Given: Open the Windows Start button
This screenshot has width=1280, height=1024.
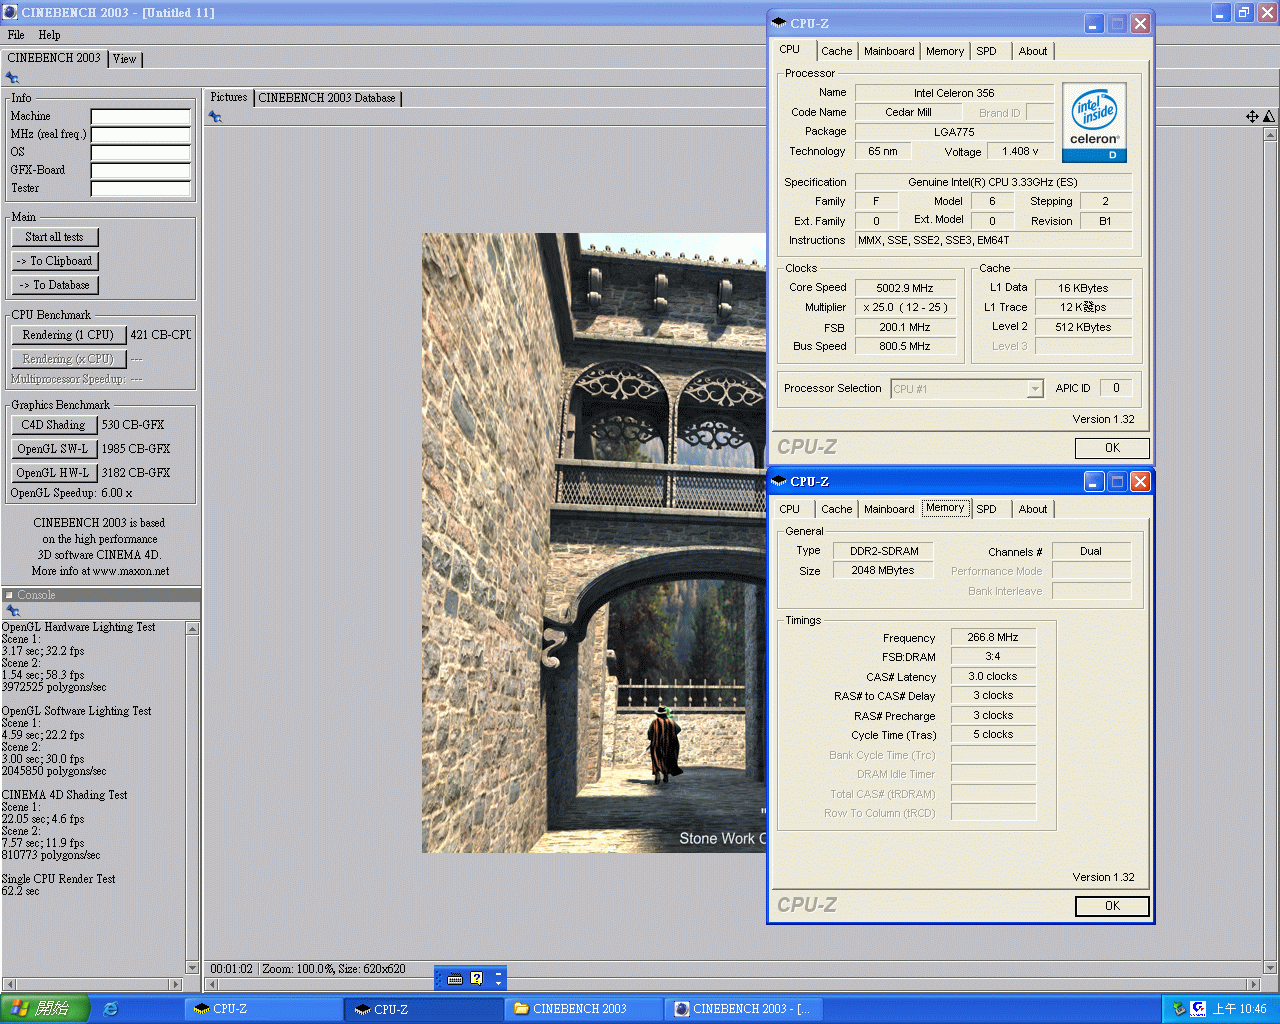Looking at the screenshot, I should [45, 1009].
